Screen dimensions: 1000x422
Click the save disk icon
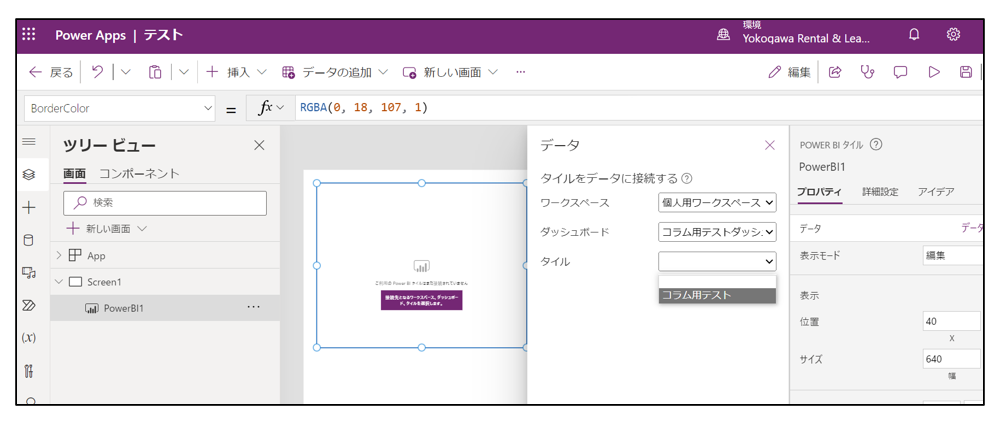pyautogui.click(x=966, y=72)
